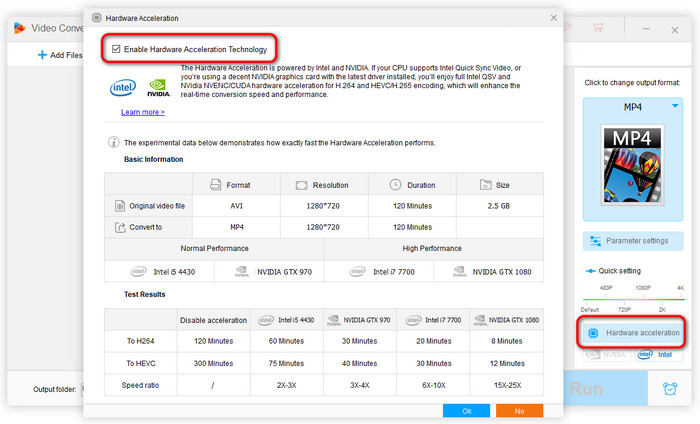
Task: Click the 'High Performance' header
Action: [432, 248]
